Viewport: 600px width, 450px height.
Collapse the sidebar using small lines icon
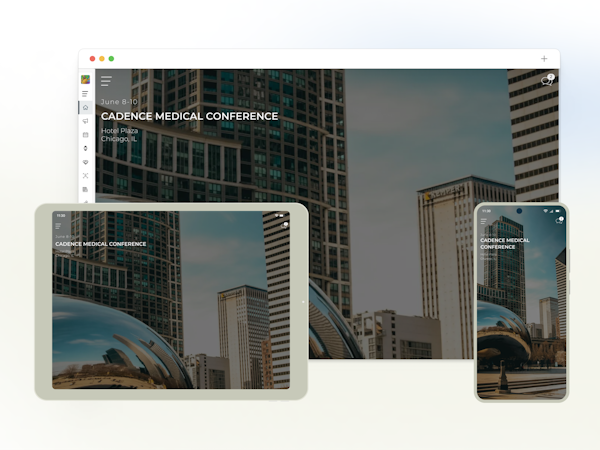point(85,94)
